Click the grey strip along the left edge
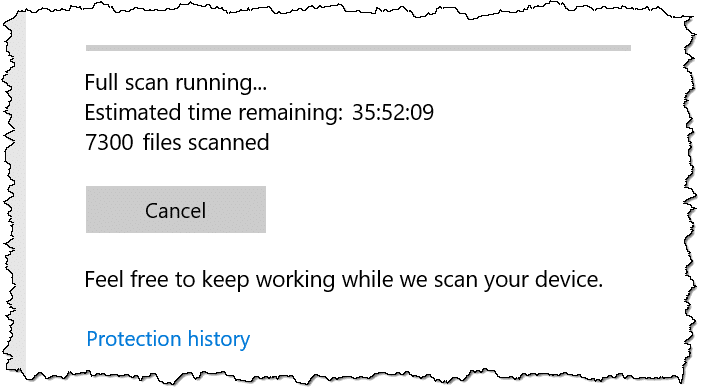The height and width of the screenshot is (391, 705). click(19, 193)
